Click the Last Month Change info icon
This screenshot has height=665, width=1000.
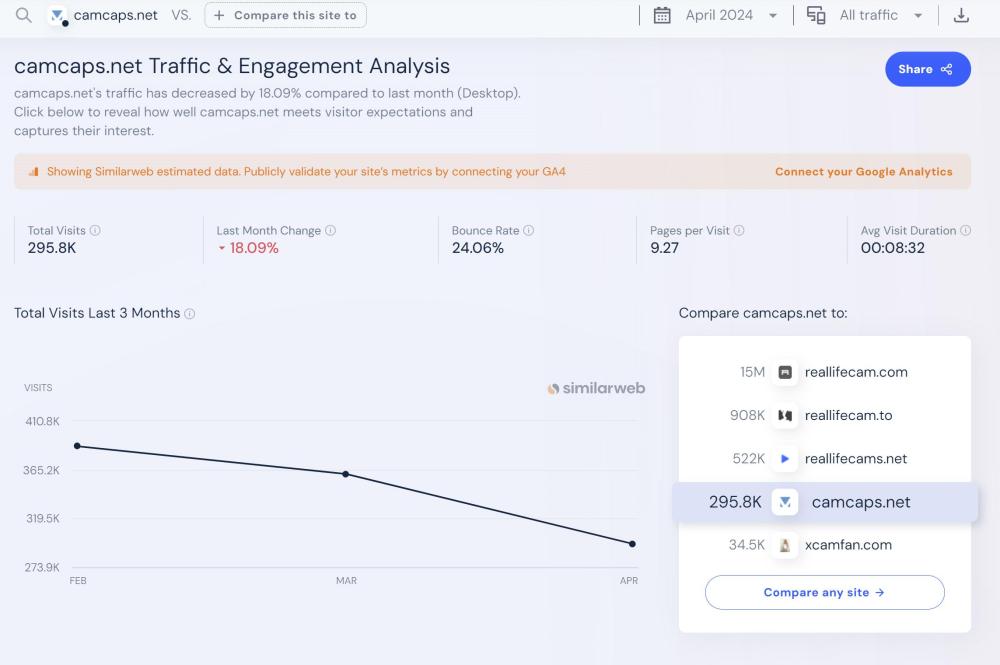[x=330, y=231]
